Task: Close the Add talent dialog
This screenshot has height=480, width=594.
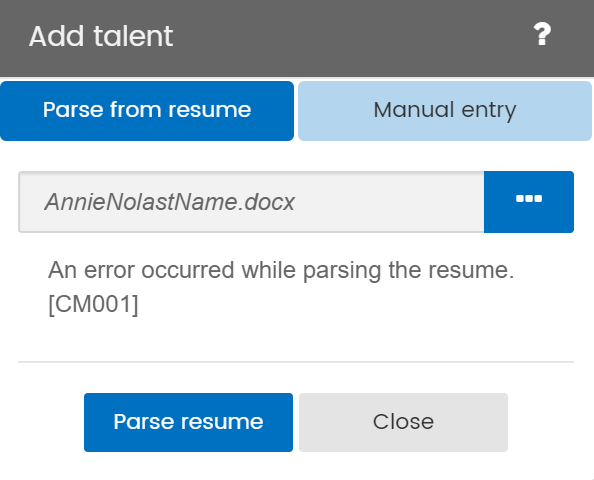Action: click(403, 422)
